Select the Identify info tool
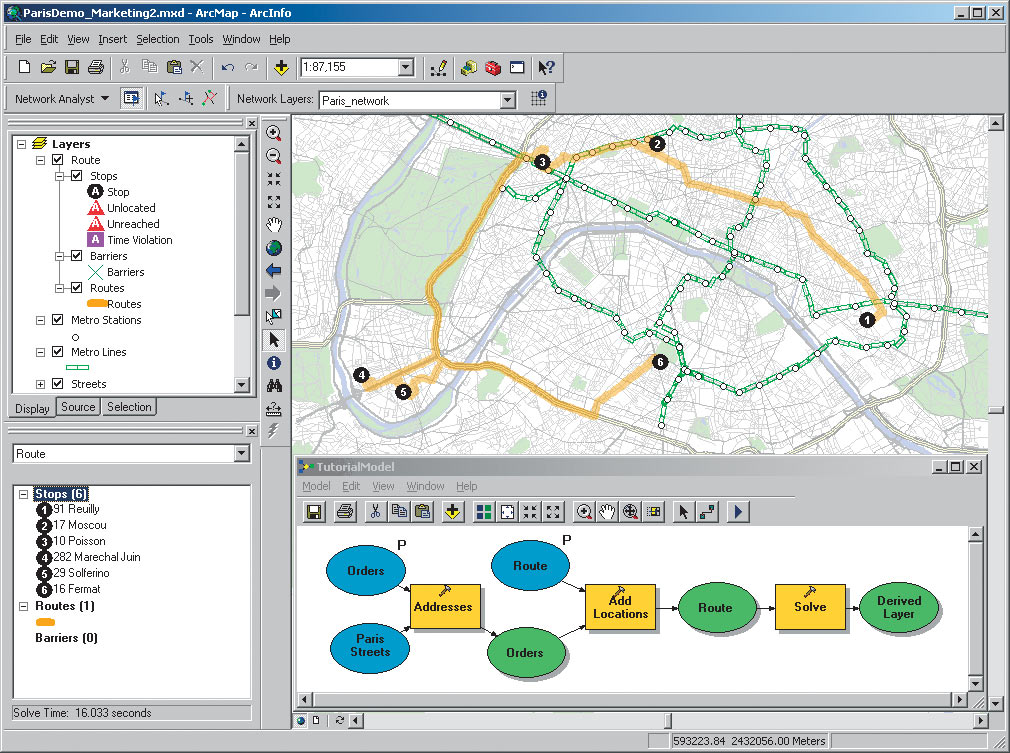 (274, 363)
